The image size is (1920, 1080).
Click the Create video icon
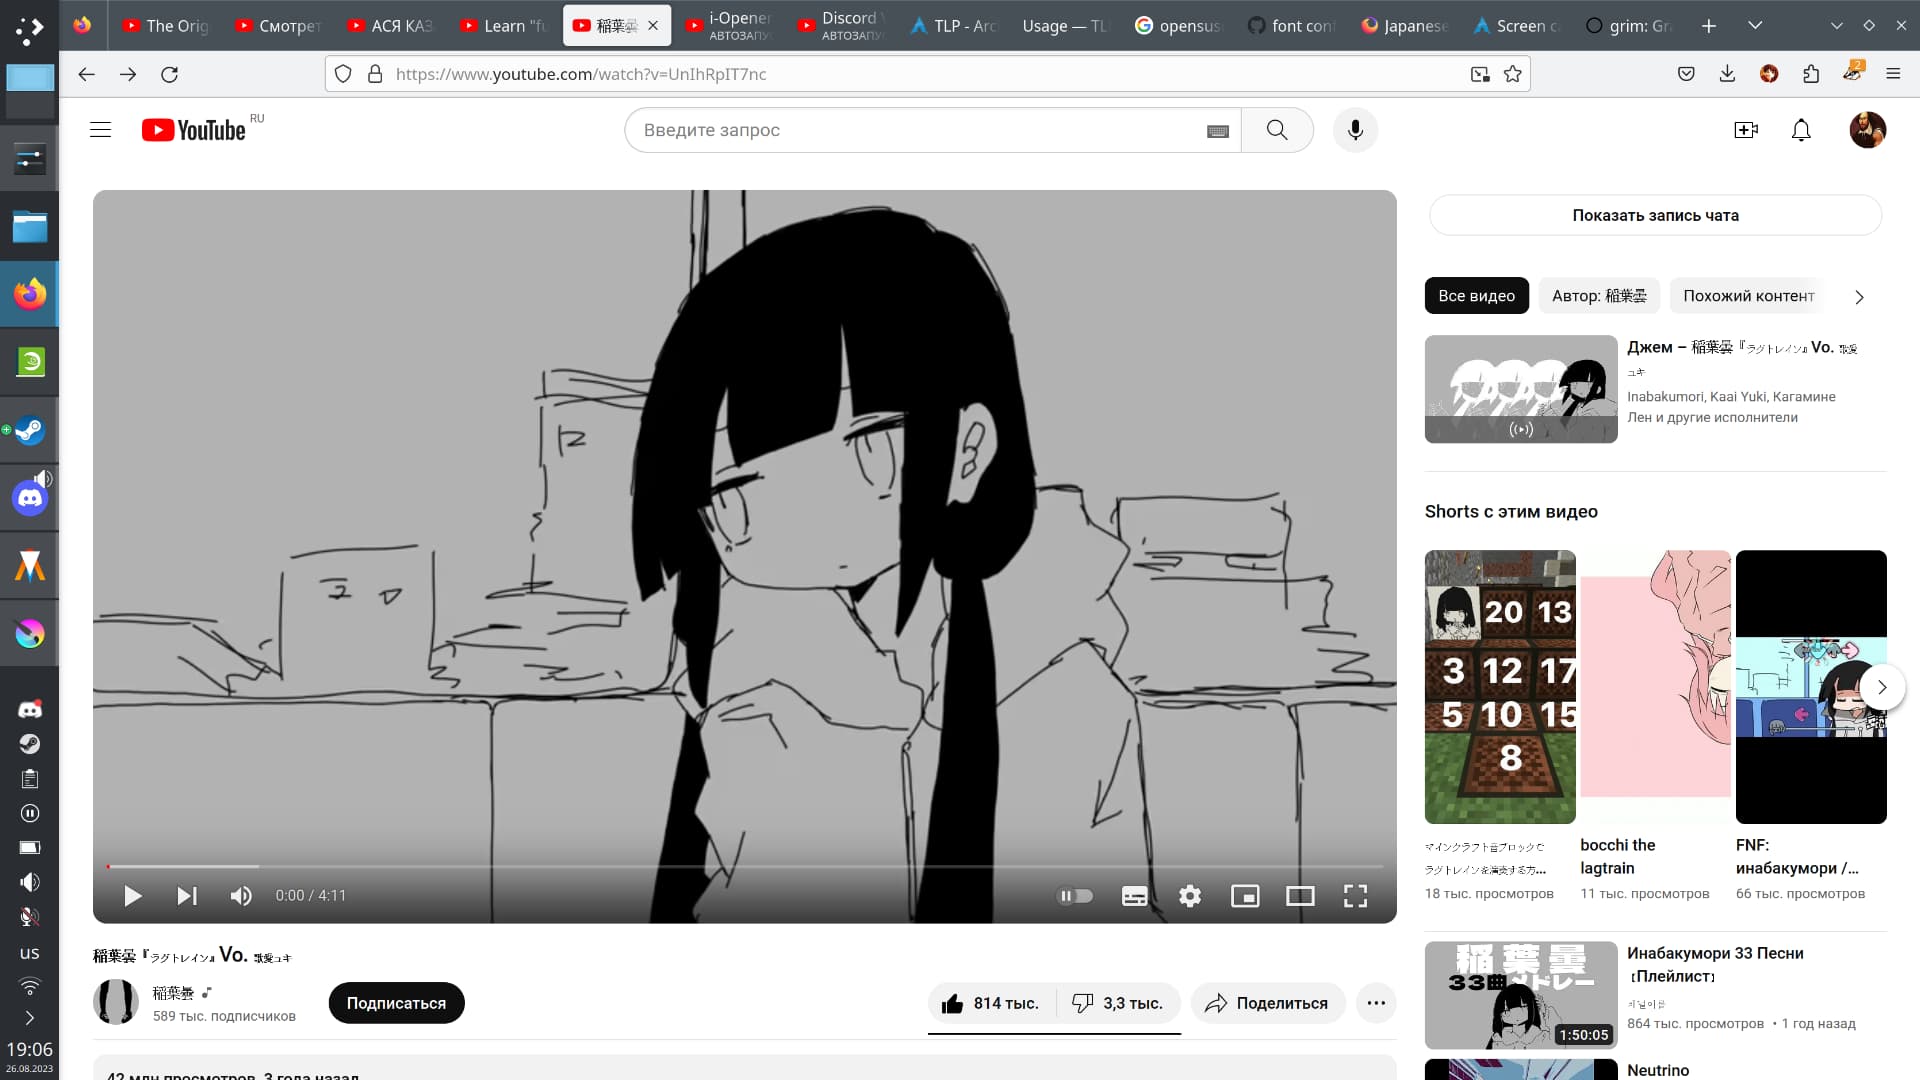point(1746,130)
